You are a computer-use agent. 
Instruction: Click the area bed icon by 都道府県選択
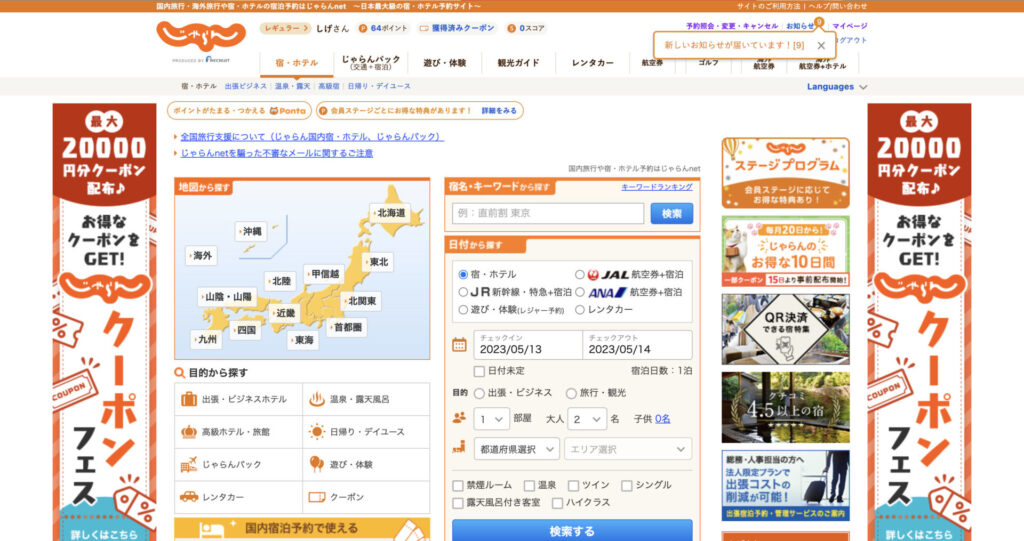pos(459,448)
